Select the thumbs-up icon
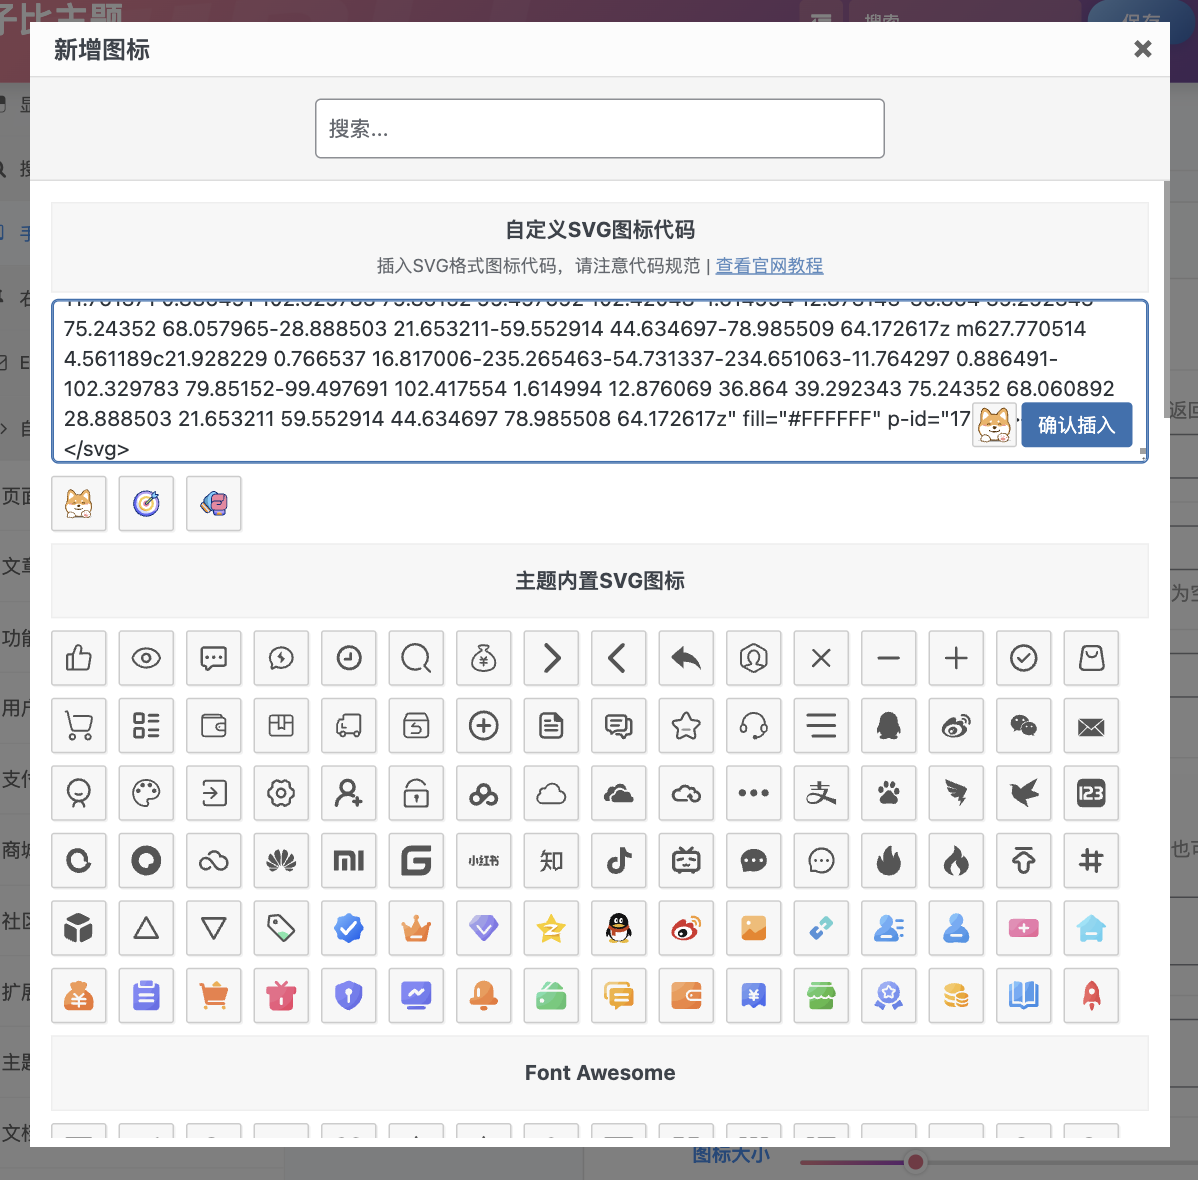This screenshot has height=1180, width=1198. coord(79,658)
